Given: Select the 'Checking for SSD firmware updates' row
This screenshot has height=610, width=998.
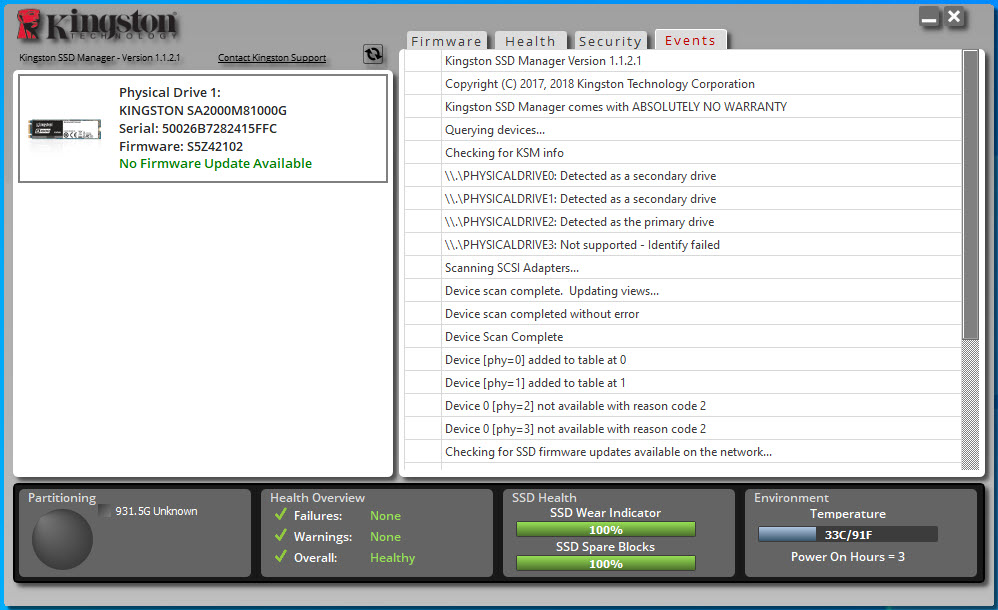Looking at the screenshot, I should click(683, 451).
